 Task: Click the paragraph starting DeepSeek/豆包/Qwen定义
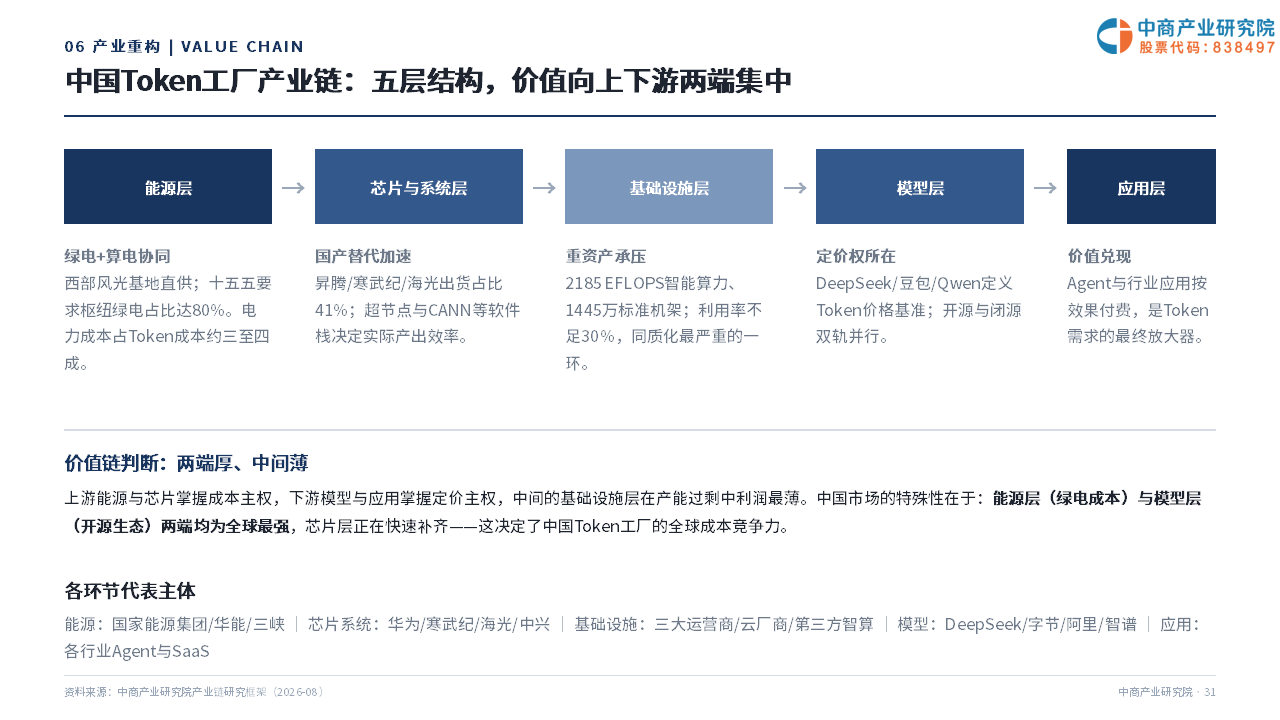coord(919,310)
